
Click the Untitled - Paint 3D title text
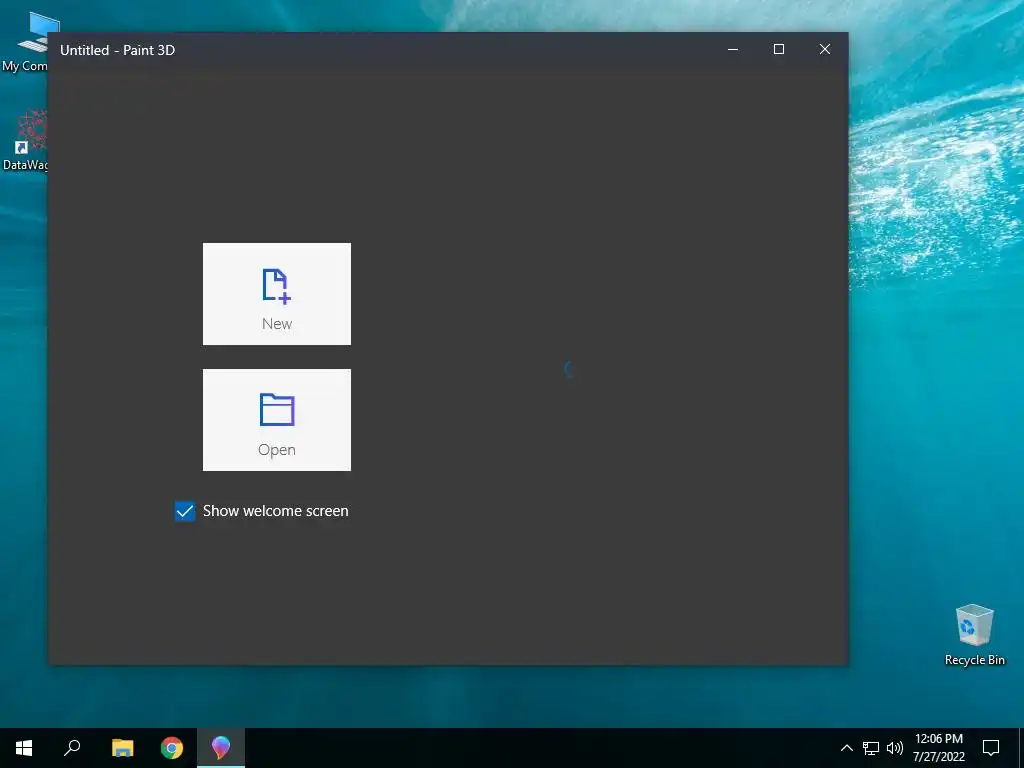pyautogui.click(x=118, y=50)
